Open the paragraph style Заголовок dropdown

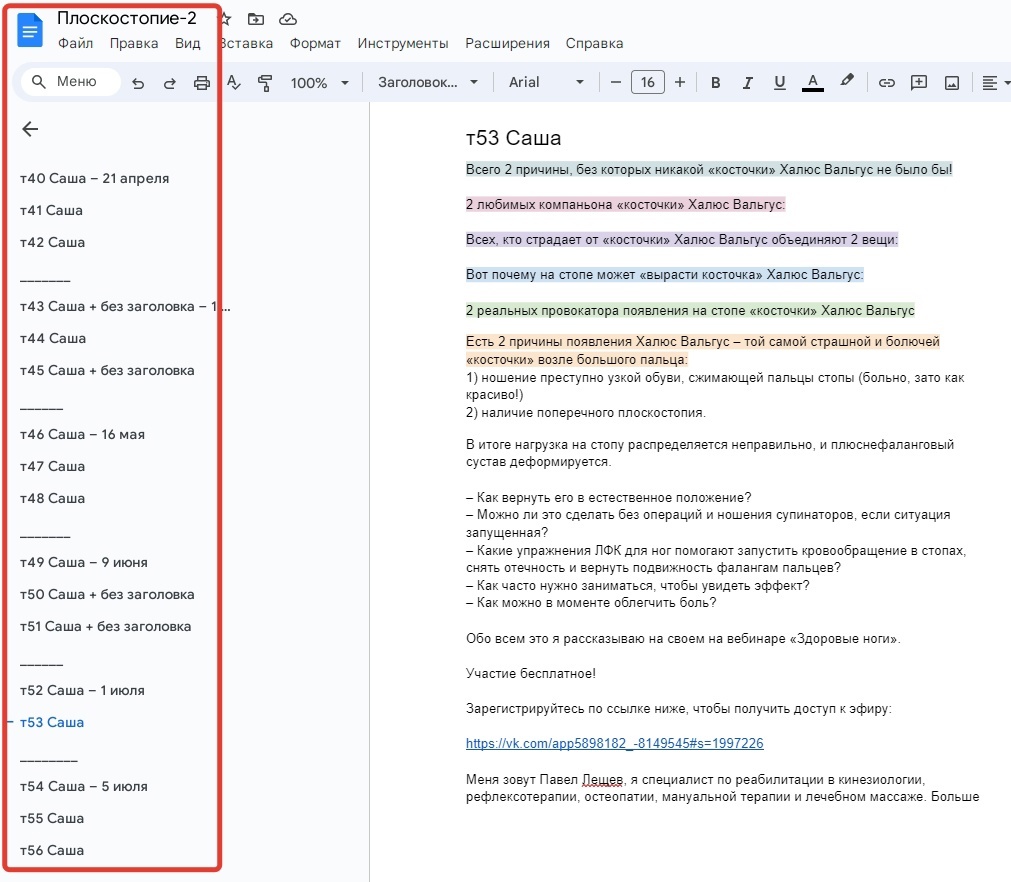coord(428,83)
